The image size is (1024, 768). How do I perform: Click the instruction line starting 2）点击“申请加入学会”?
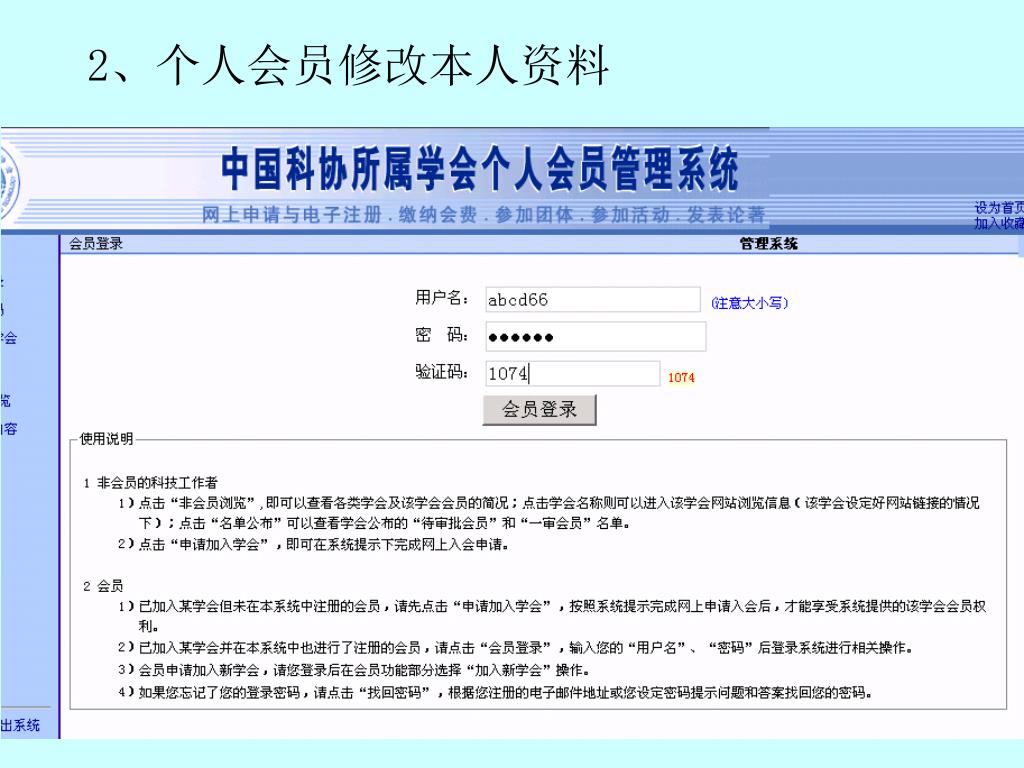point(313,544)
